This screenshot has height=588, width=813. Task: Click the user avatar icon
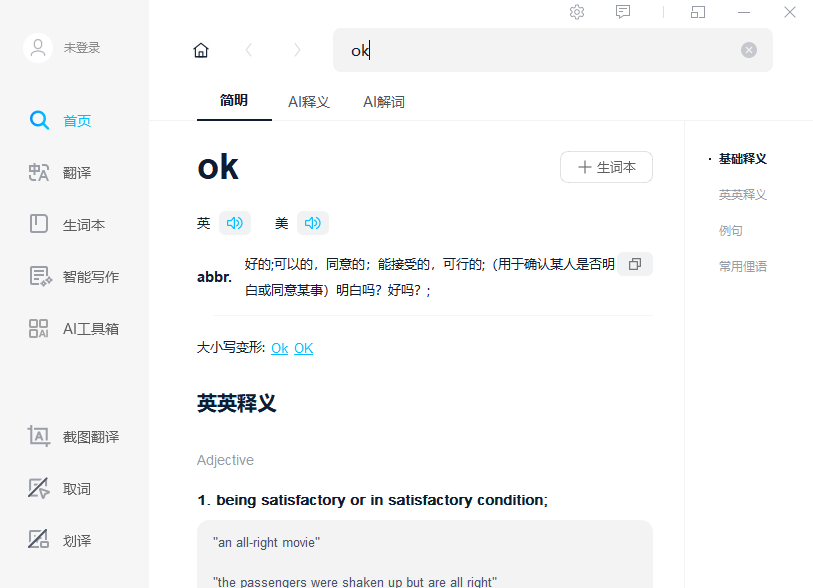coord(38,48)
